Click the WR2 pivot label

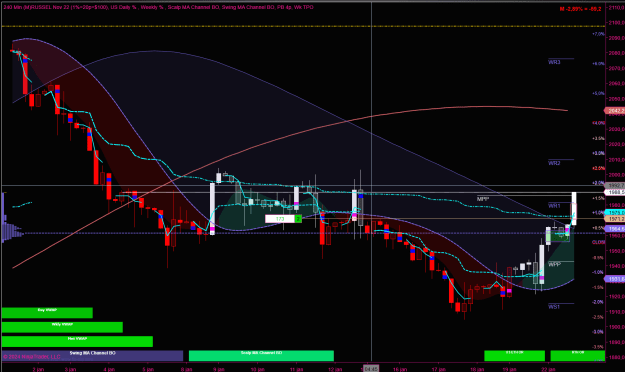pos(554,163)
